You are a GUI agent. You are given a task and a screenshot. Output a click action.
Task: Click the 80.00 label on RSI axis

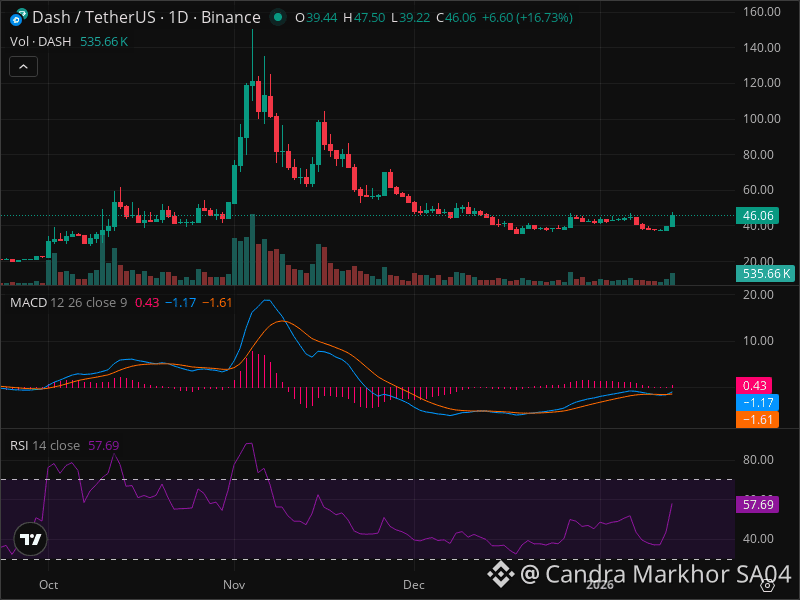pos(759,460)
